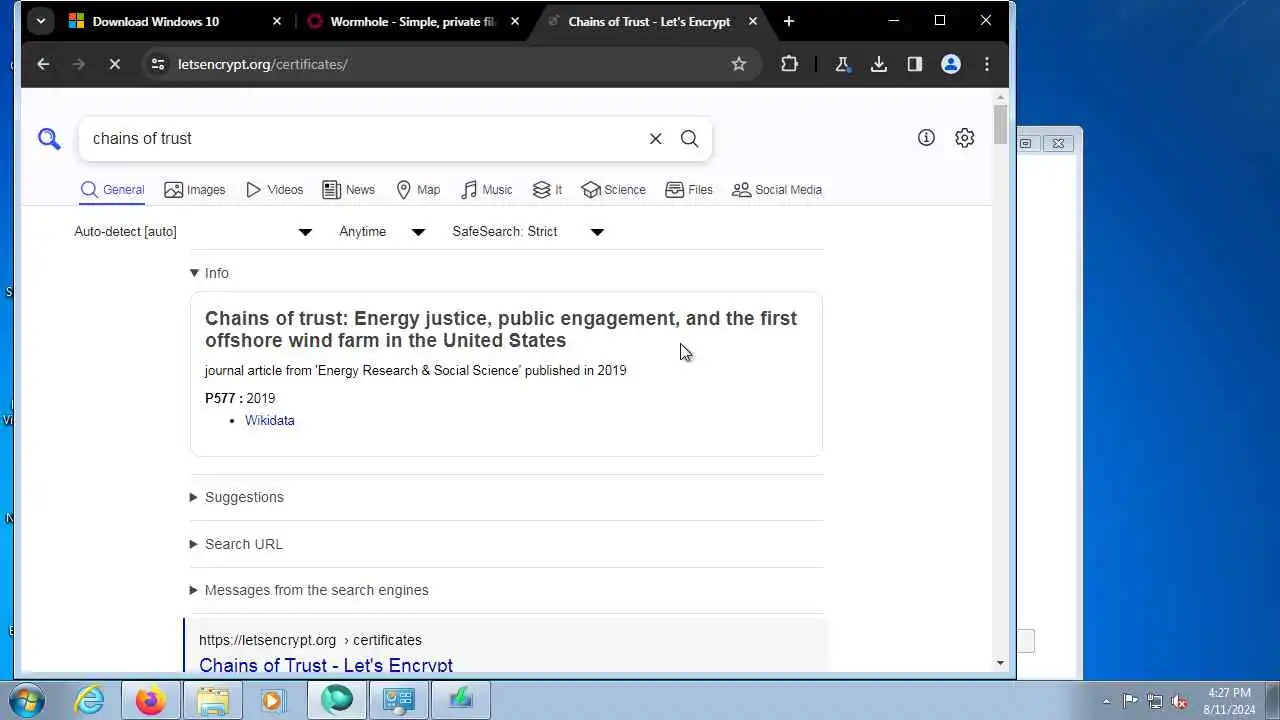Select the General search category
This screenshot has height=720, width=1280.
pos(113,190)
